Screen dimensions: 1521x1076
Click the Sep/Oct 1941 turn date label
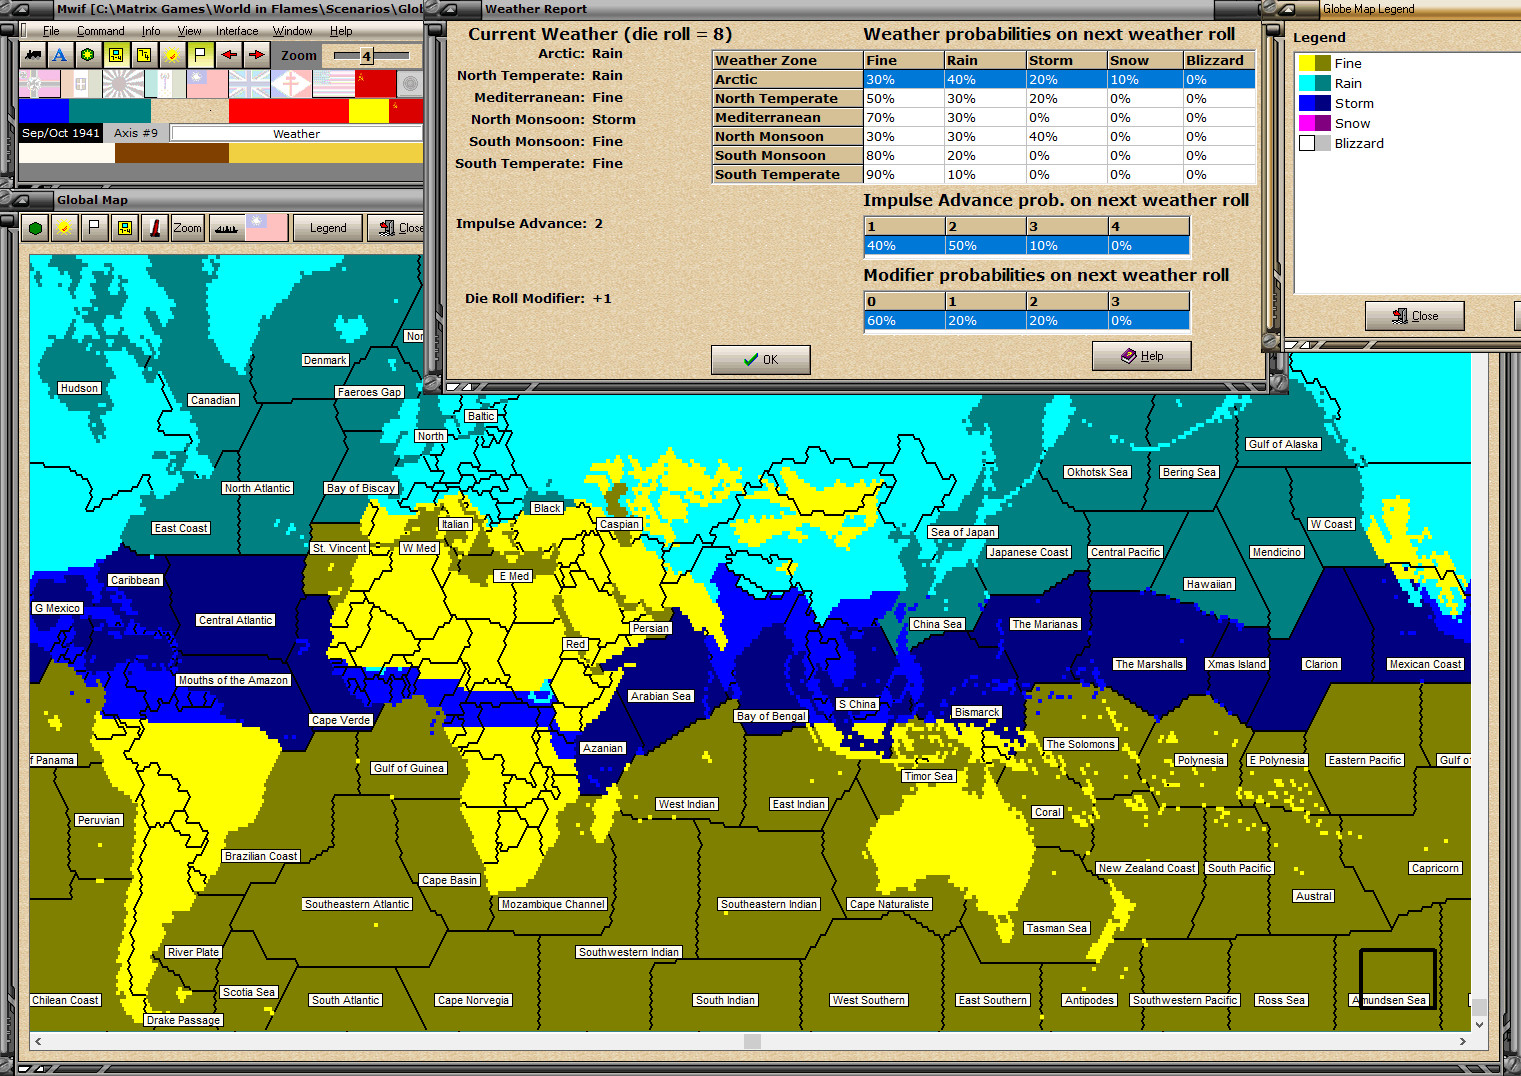click(61, 133)
